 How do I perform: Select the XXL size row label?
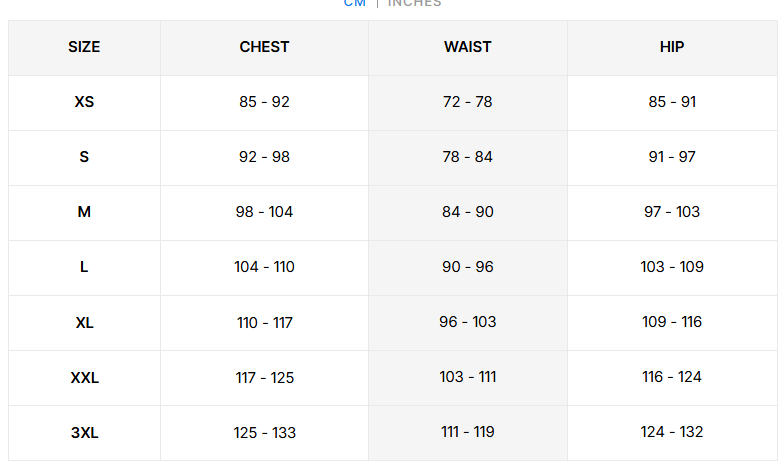click(84, 378)
